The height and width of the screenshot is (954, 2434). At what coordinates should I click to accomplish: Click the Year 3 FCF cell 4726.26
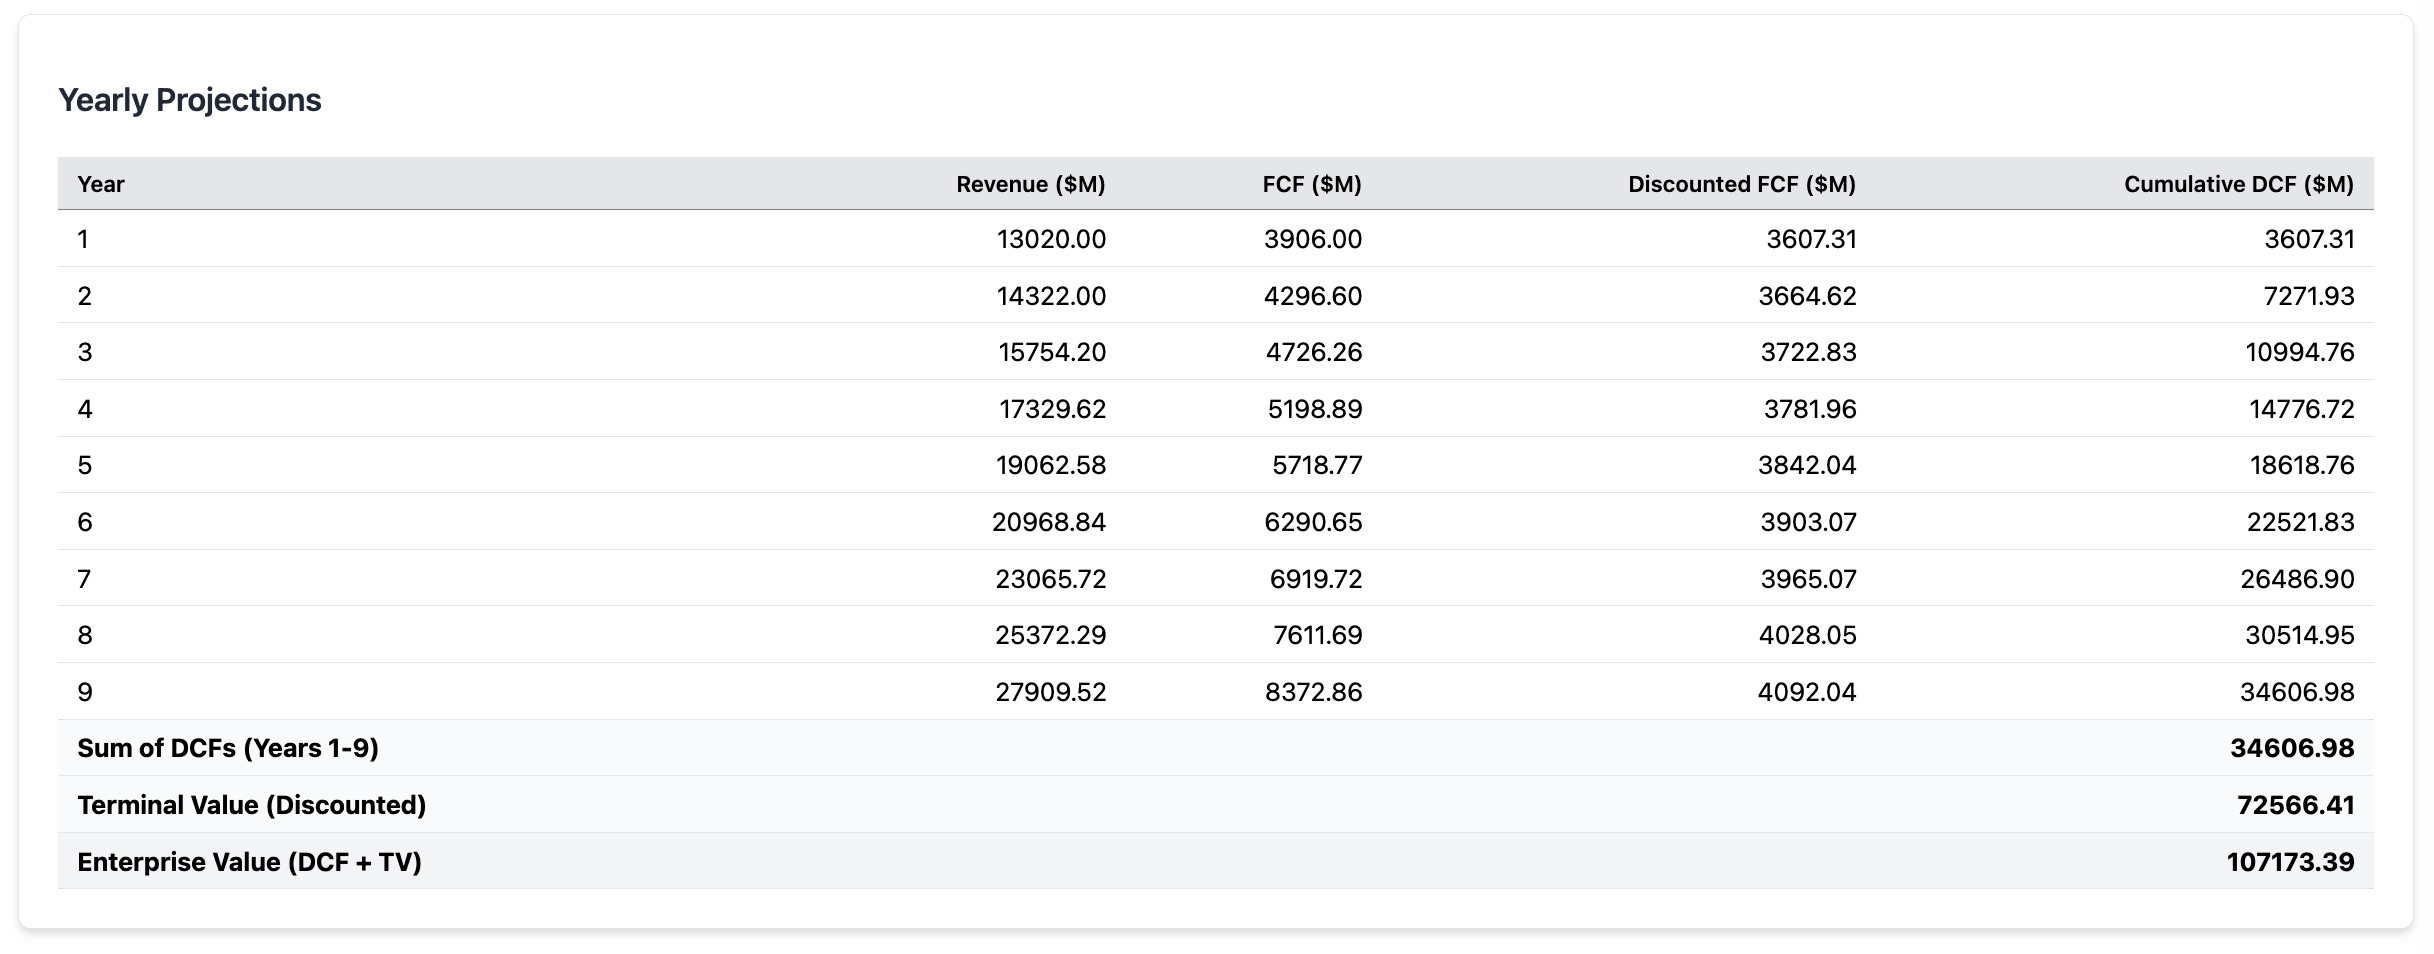click(x=1313, y=352)
